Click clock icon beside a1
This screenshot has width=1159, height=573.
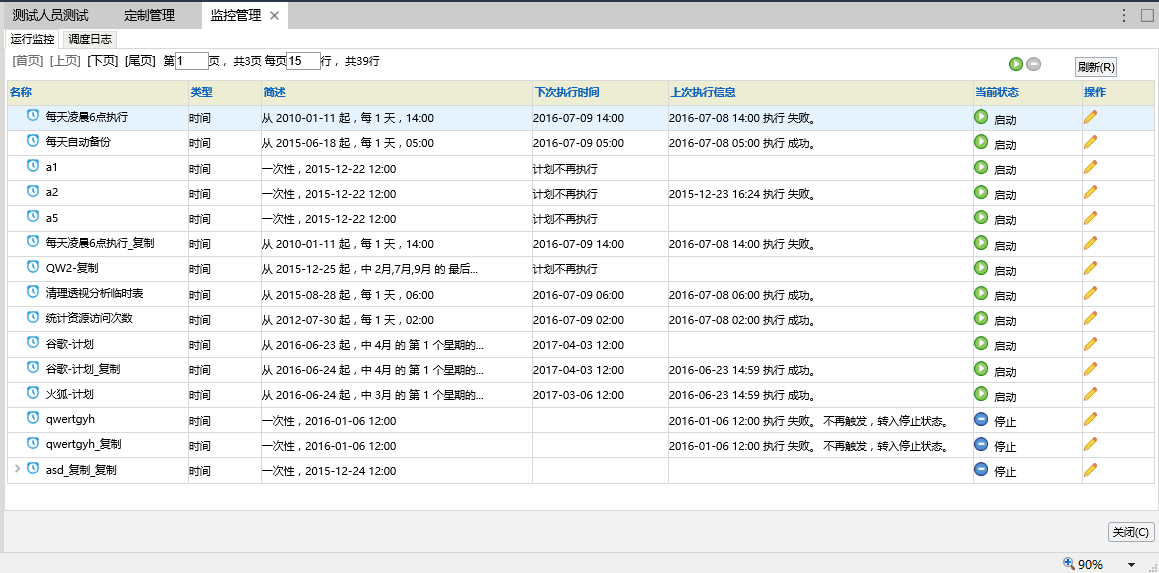[33, 166]
